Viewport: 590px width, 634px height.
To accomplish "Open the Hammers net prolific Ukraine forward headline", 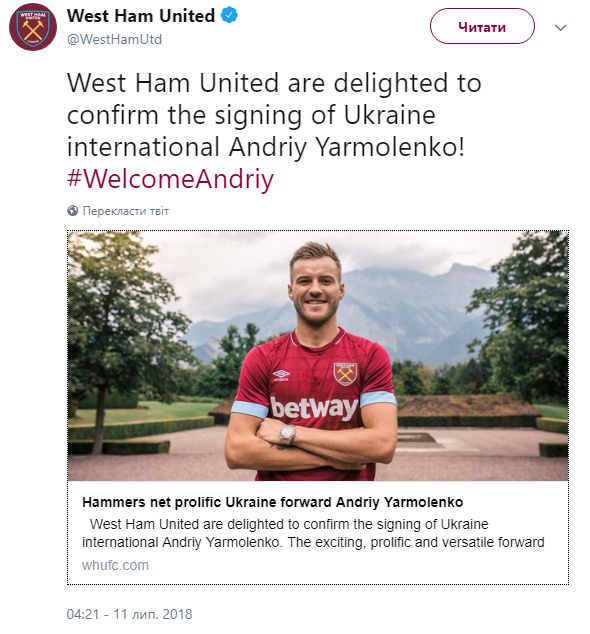I will tap(272, 502).
